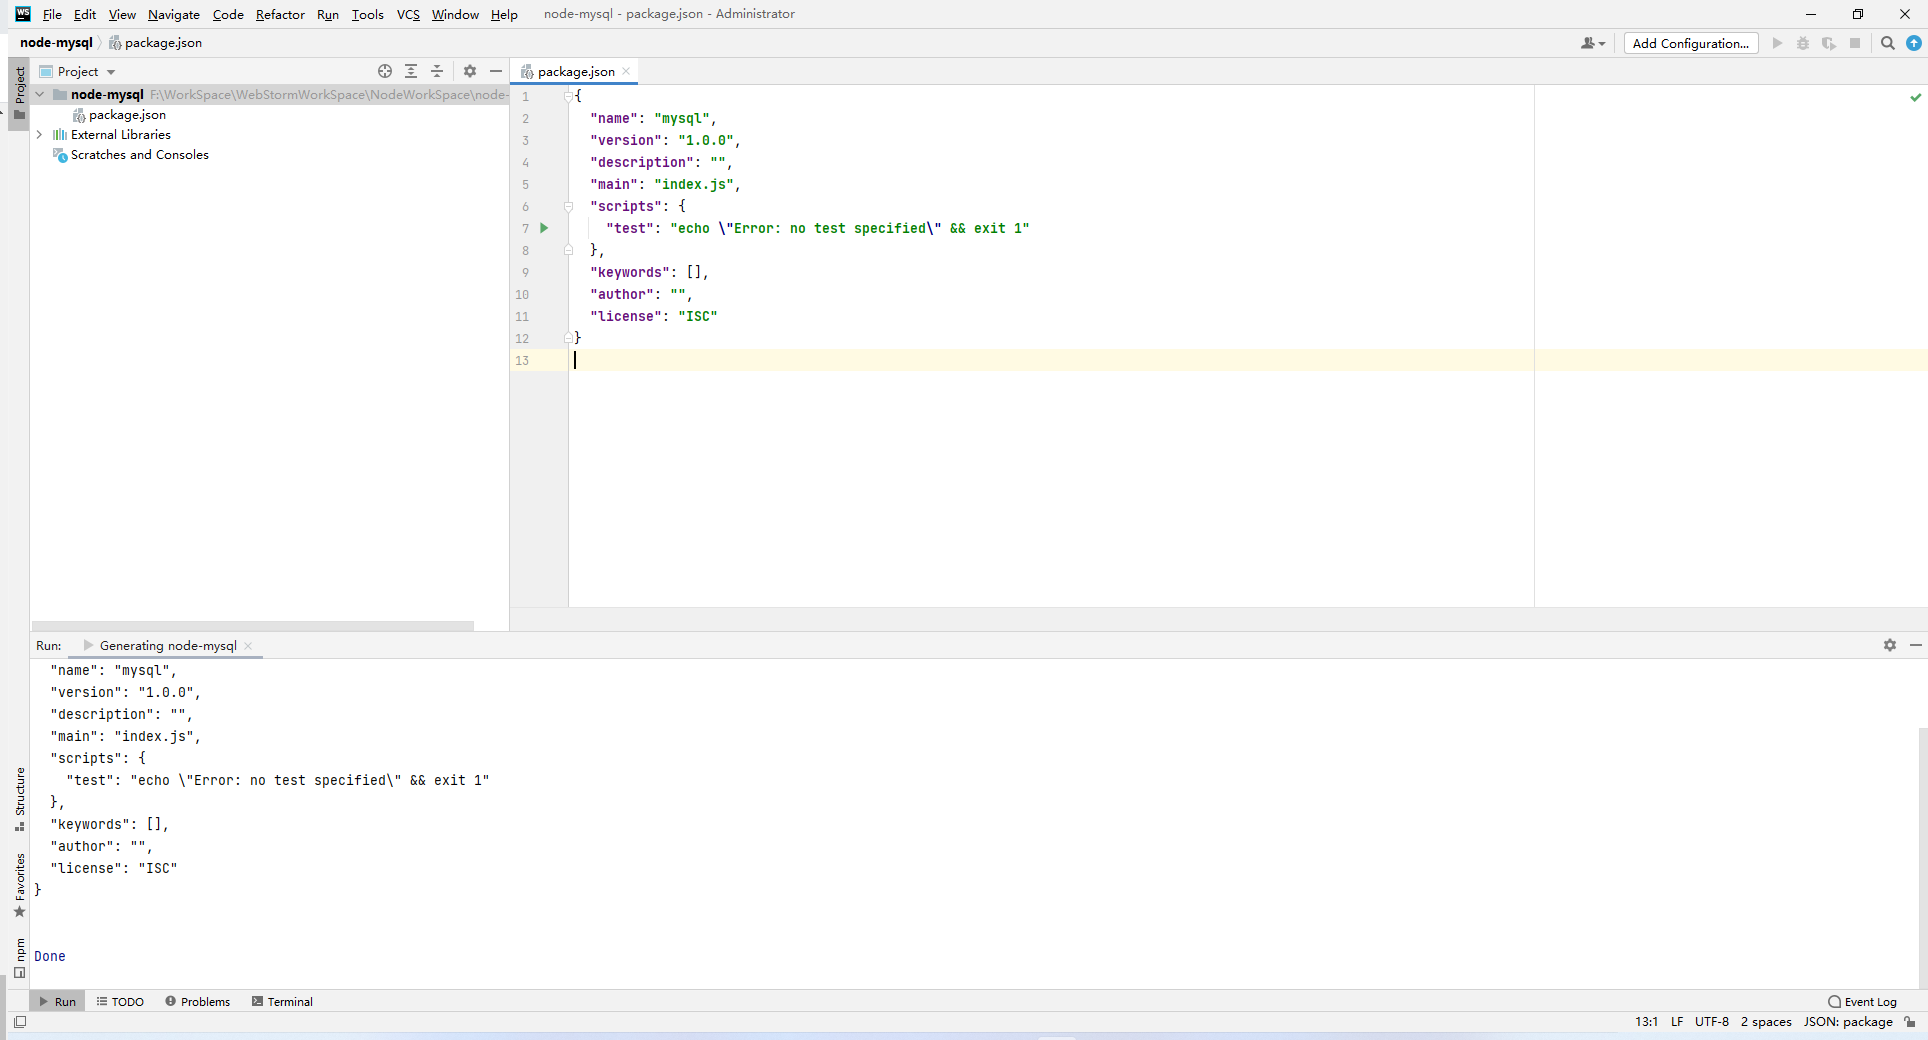Screen dimensions: 1928x1040
Task: Click the code inspection checkmark icon
Action: 1915,97
